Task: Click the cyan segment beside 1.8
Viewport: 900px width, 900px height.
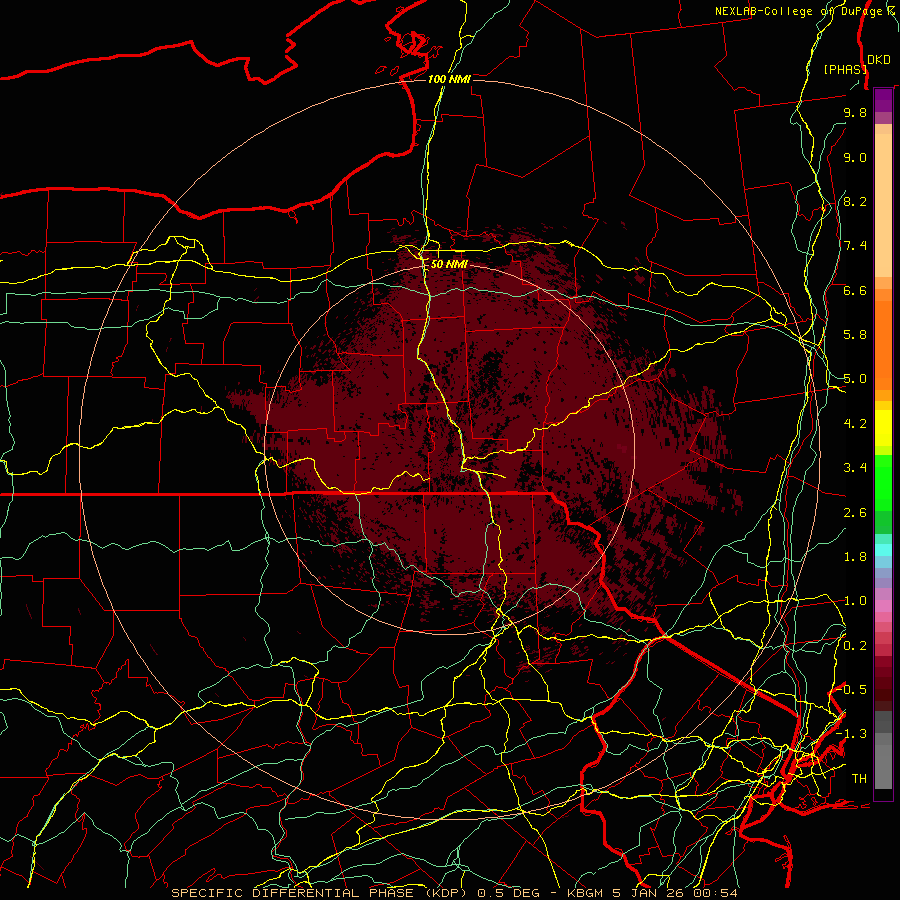Action: 883,550
